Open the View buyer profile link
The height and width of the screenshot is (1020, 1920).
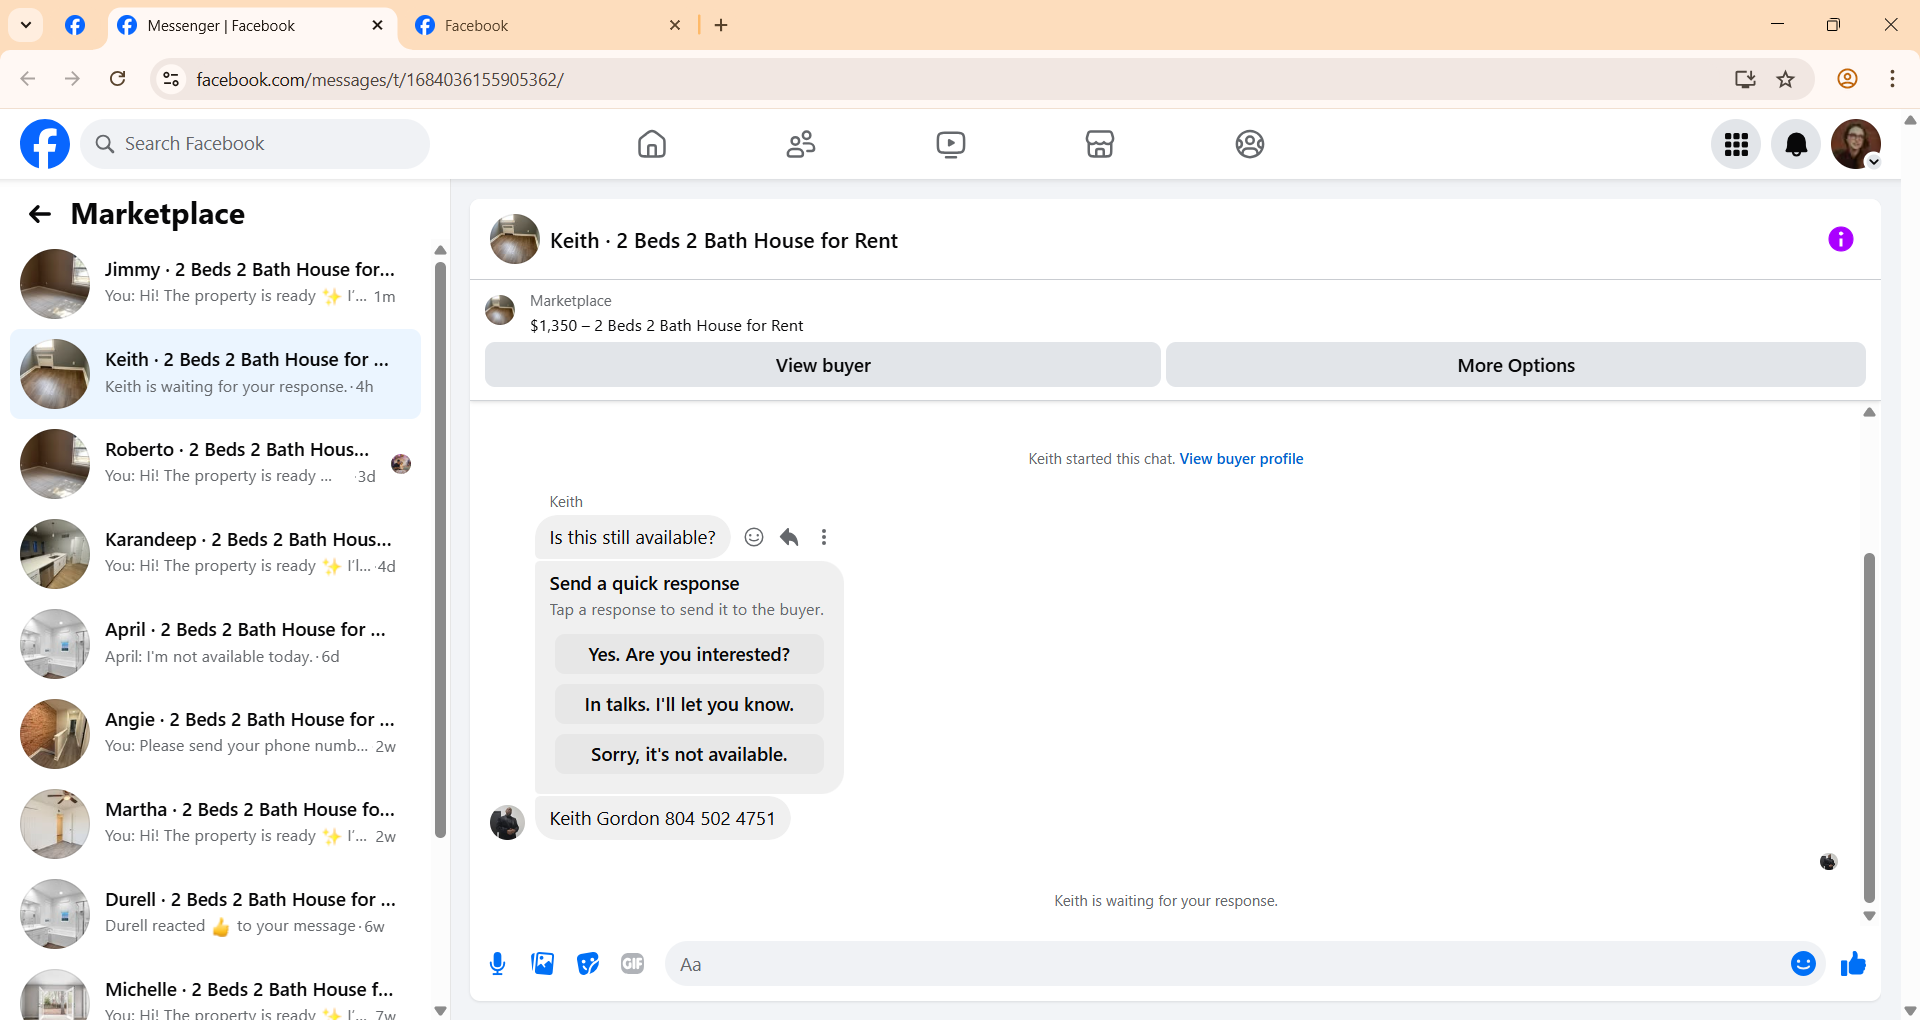1241,459
